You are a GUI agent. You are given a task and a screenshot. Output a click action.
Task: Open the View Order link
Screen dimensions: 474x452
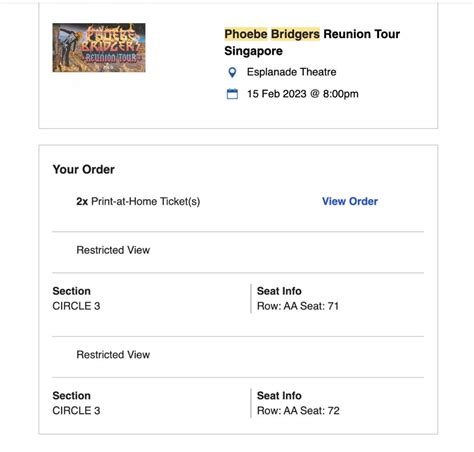(x=350, y=201)
